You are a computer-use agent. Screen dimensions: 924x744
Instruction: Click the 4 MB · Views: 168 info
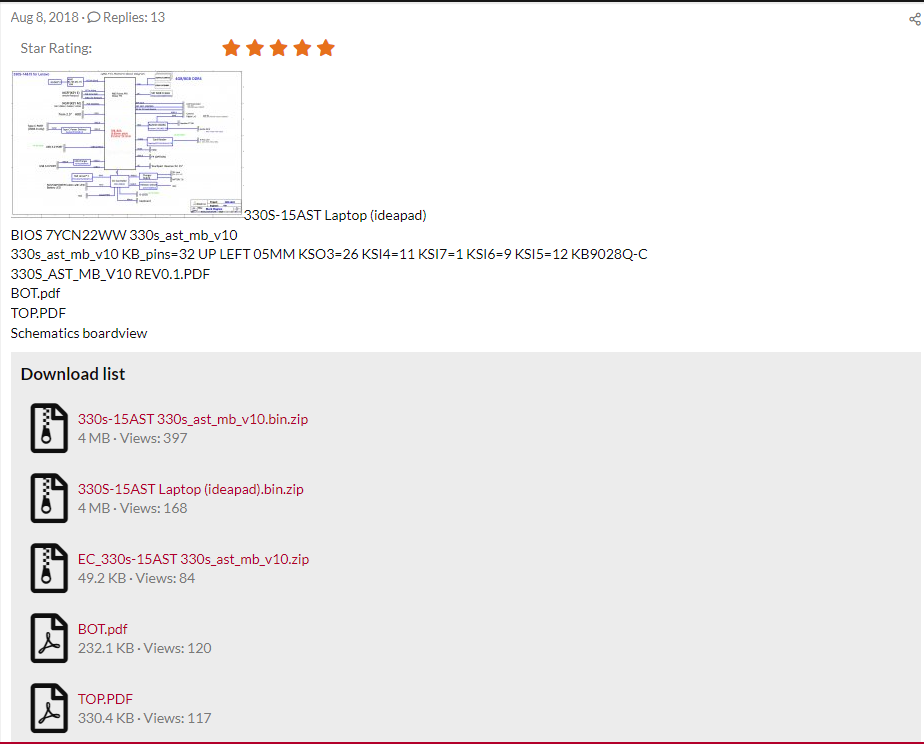pyautogui.click(x=133, y=508)
